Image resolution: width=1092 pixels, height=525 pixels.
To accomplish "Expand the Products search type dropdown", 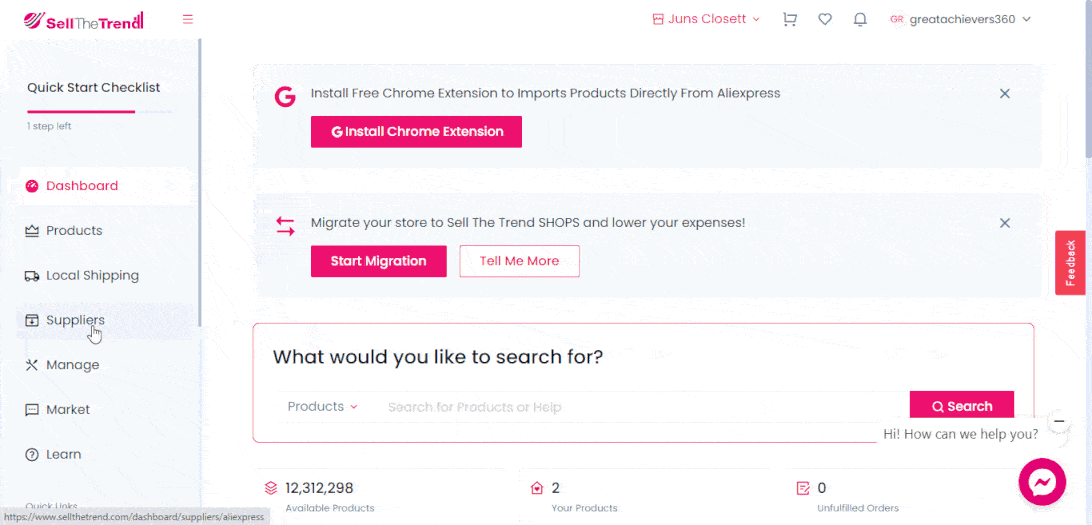I will click(x=322, y=406).
